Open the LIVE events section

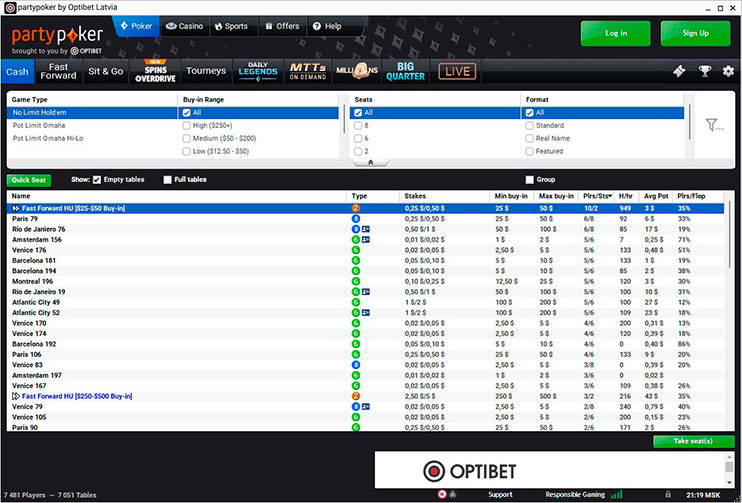[456, 71]
